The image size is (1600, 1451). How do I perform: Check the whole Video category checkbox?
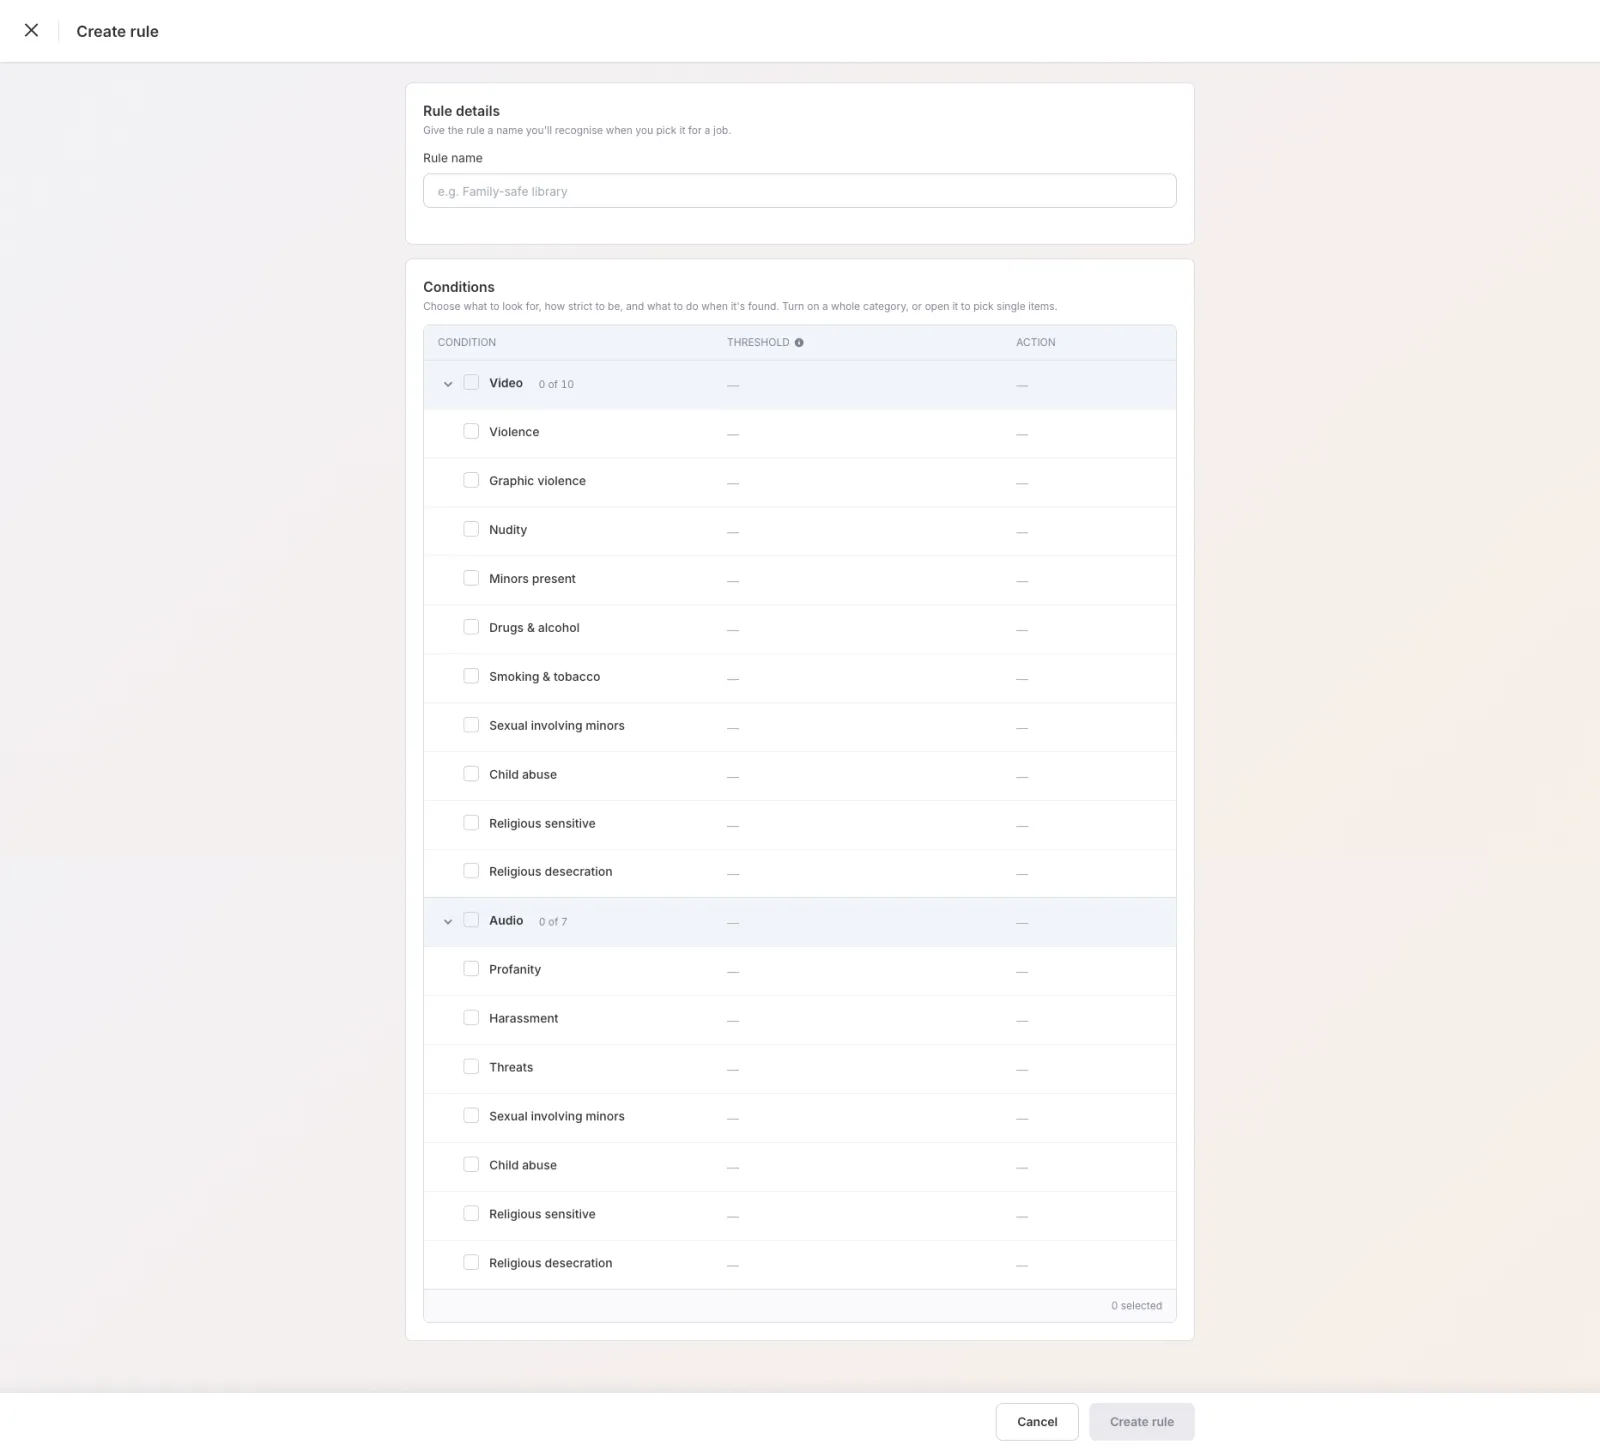471,383
